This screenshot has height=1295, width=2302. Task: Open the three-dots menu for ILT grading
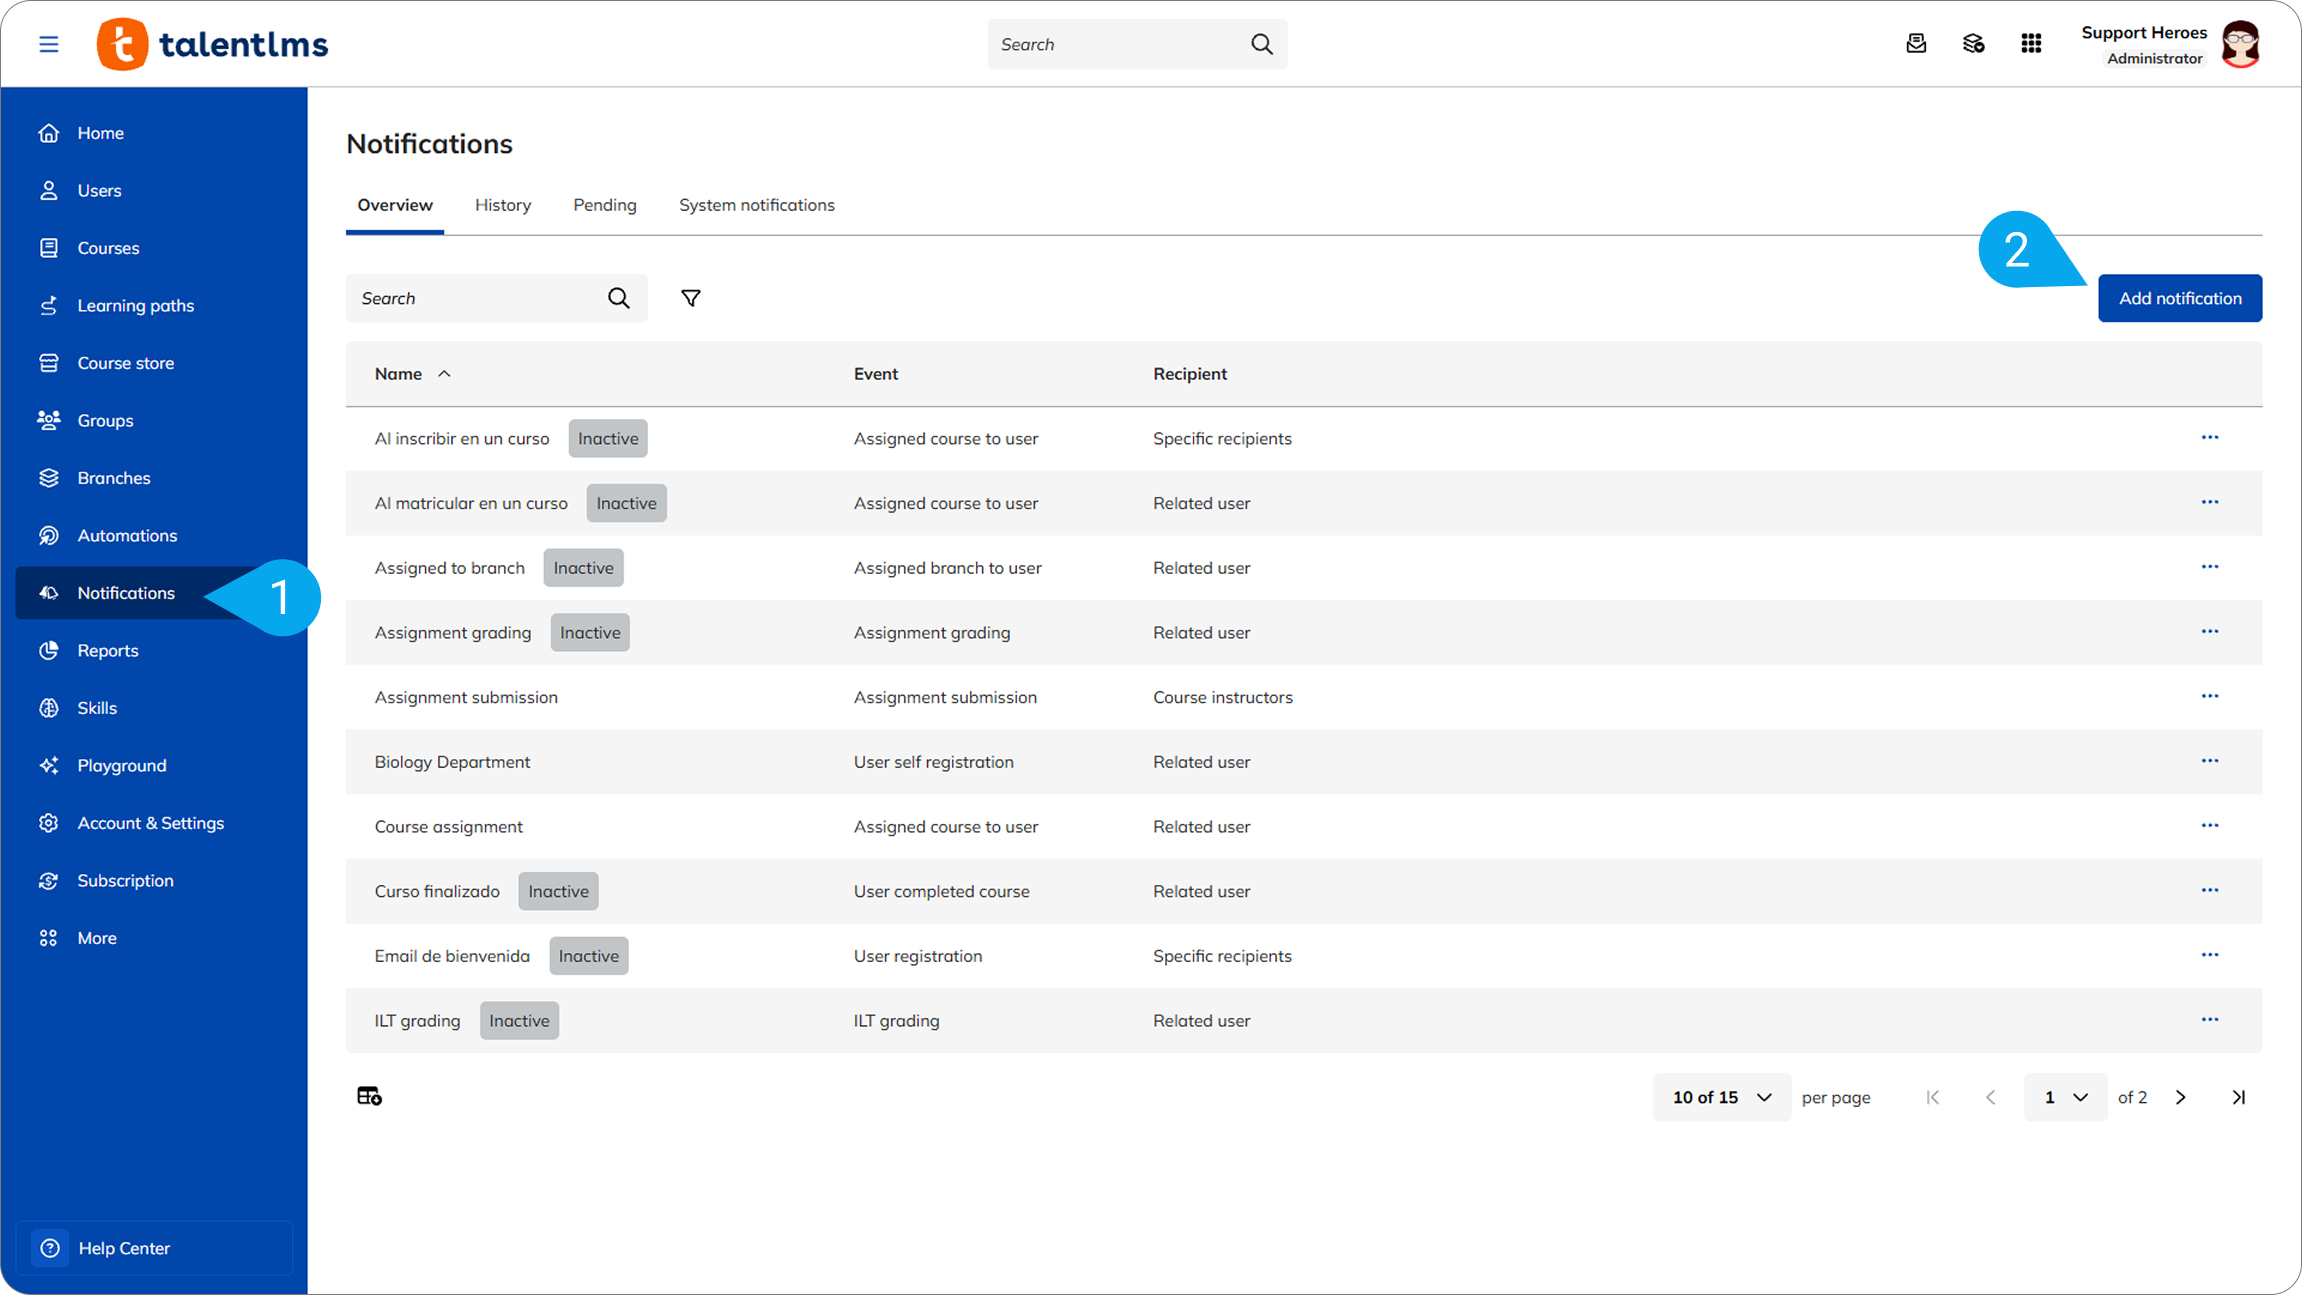click(2210, 1020)
